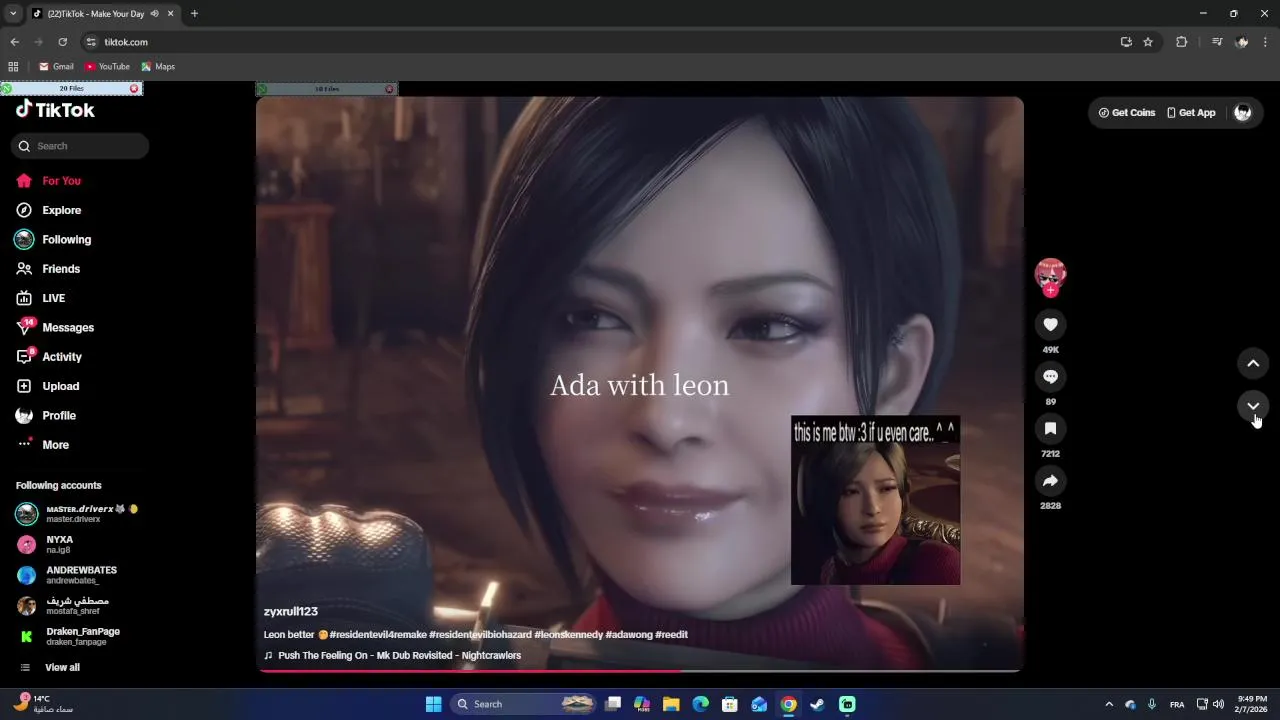Image resolution: width=1280 pixels, height=720 pixels.
Task: Go back in browser history
Action: [14, 42]
